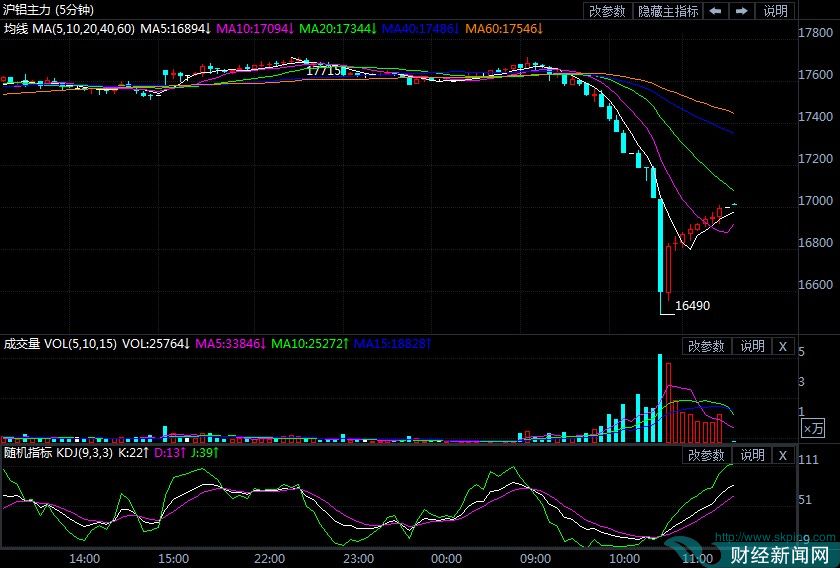The width and height of the screenshot is (840, 568).
Task: Click 说明 in the main chart toolbar
Action: tap(775, 11)
